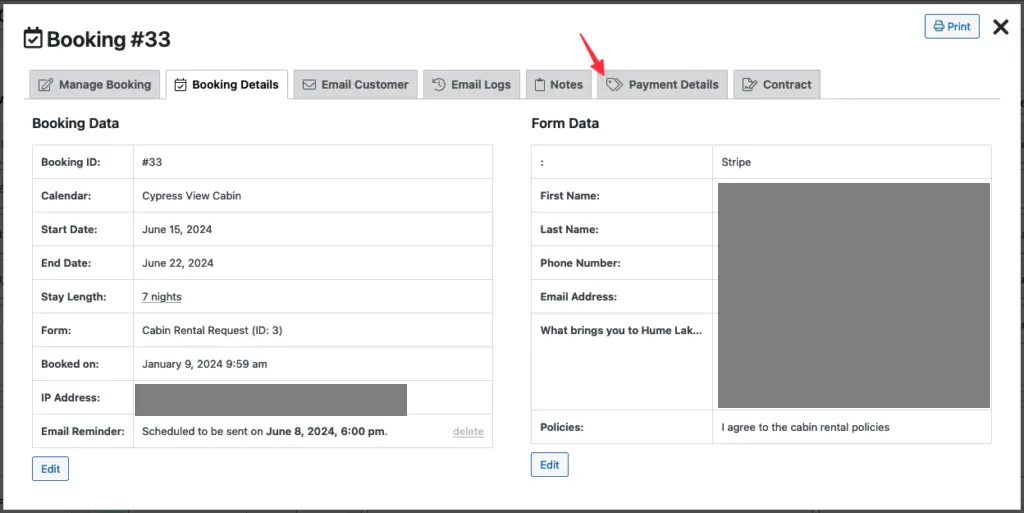This screenshot has height=513, width=1024.
Task: Click the Cypress View Cabin calendar value
Action: [191, 196]
